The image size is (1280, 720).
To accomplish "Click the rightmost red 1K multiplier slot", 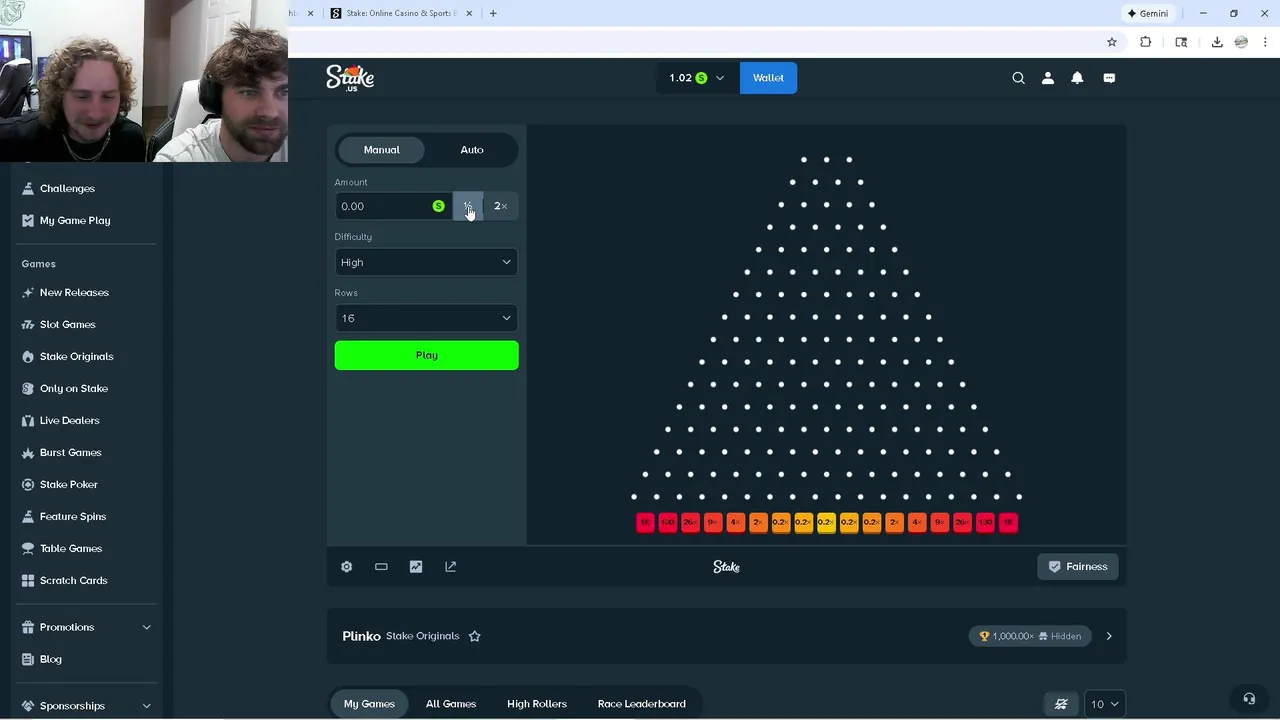I will 1008,522.
